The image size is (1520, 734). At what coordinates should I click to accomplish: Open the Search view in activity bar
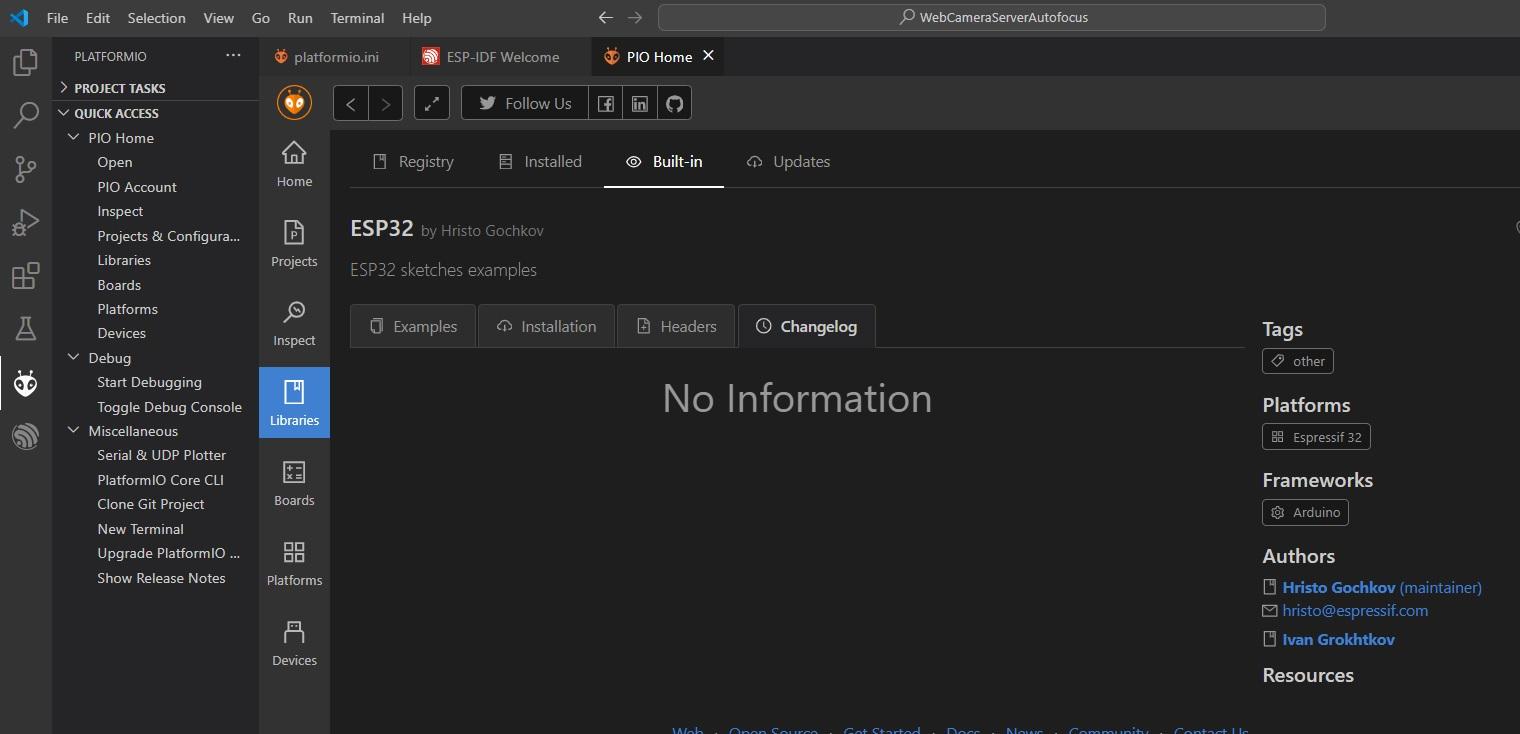tap(25, 116)
